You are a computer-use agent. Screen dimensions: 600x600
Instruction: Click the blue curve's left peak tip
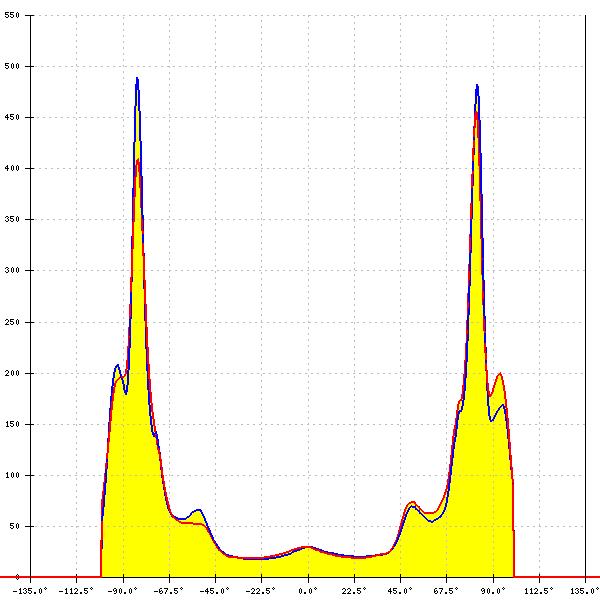click(137, 78)
